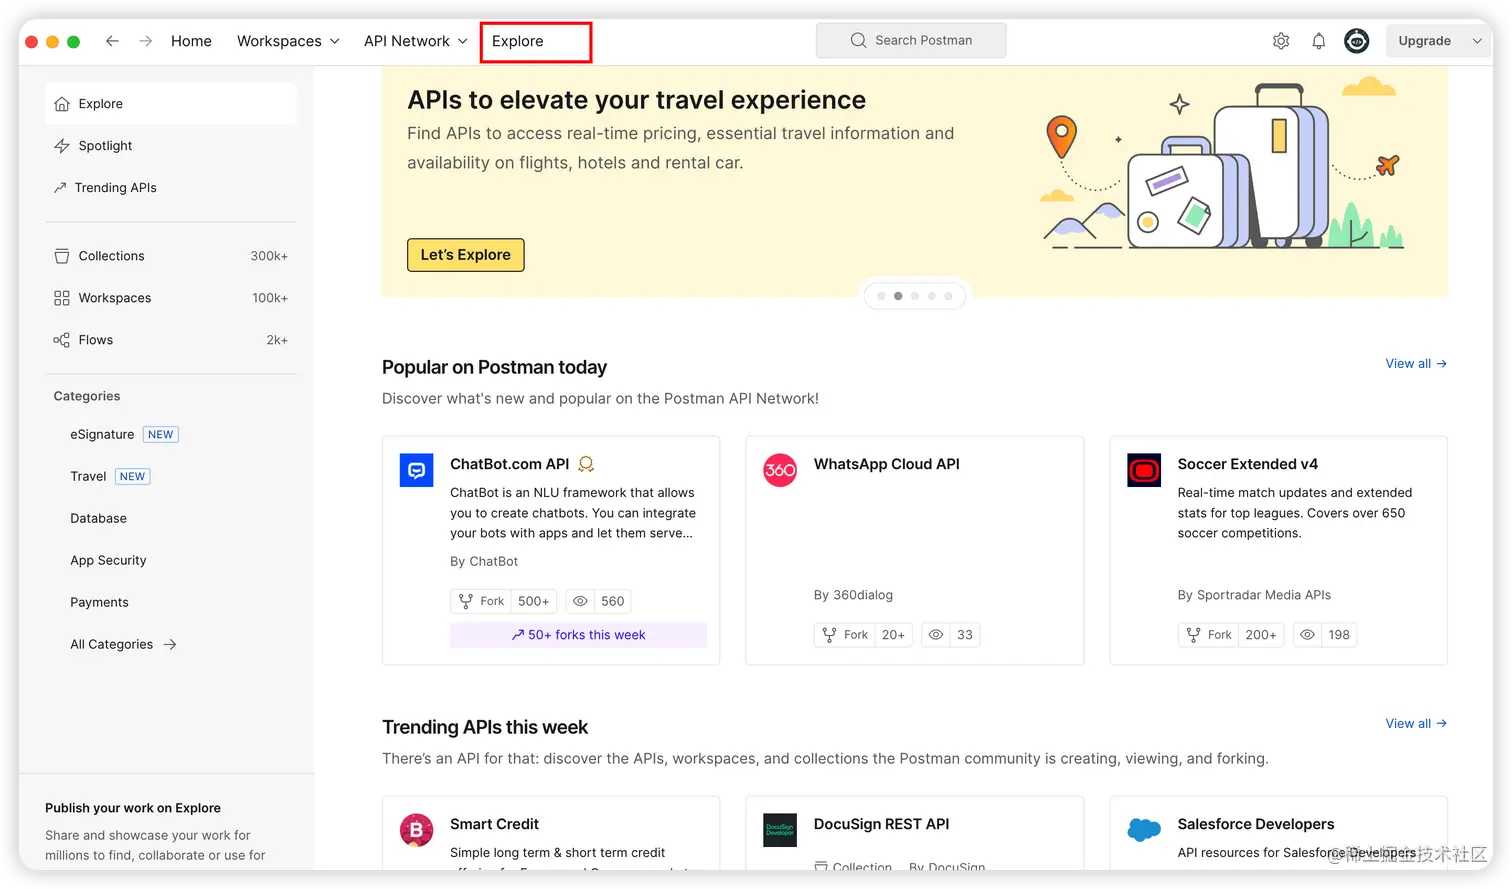Screen dimensions: 1512x889
Task: Click Collections in the sidebar
Action: tap(171, 256)
